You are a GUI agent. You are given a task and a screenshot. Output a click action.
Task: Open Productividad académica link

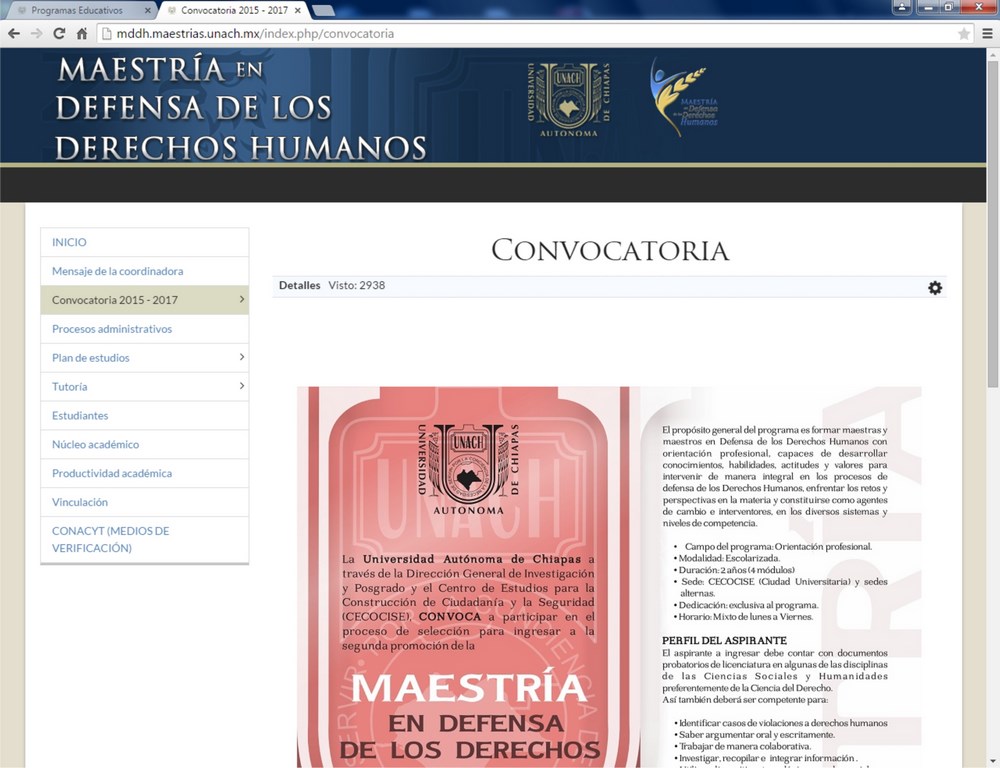pos(145,473)
